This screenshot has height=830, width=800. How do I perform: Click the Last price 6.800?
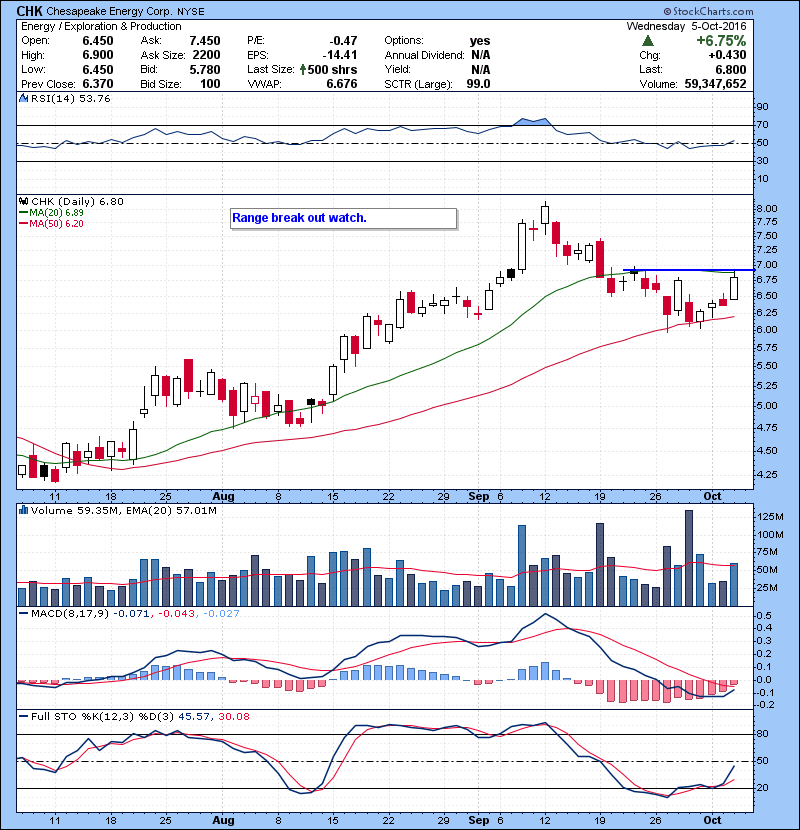coord(731,70)
